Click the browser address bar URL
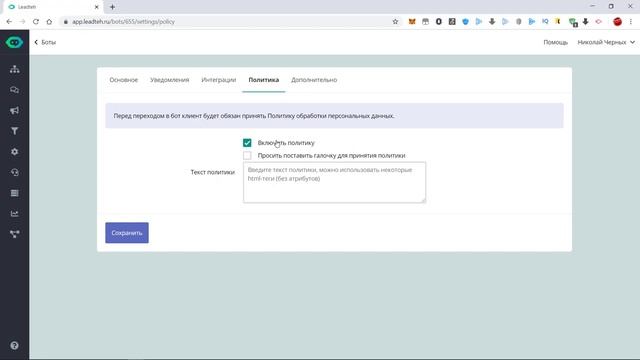The width and height of the screenshot is (640, 360). tap(124, 22)
